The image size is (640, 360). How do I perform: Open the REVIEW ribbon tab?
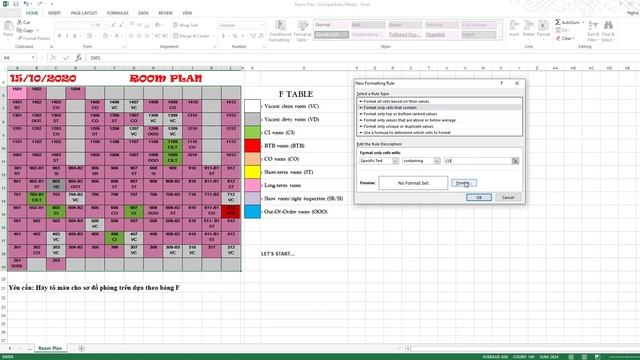165,13
